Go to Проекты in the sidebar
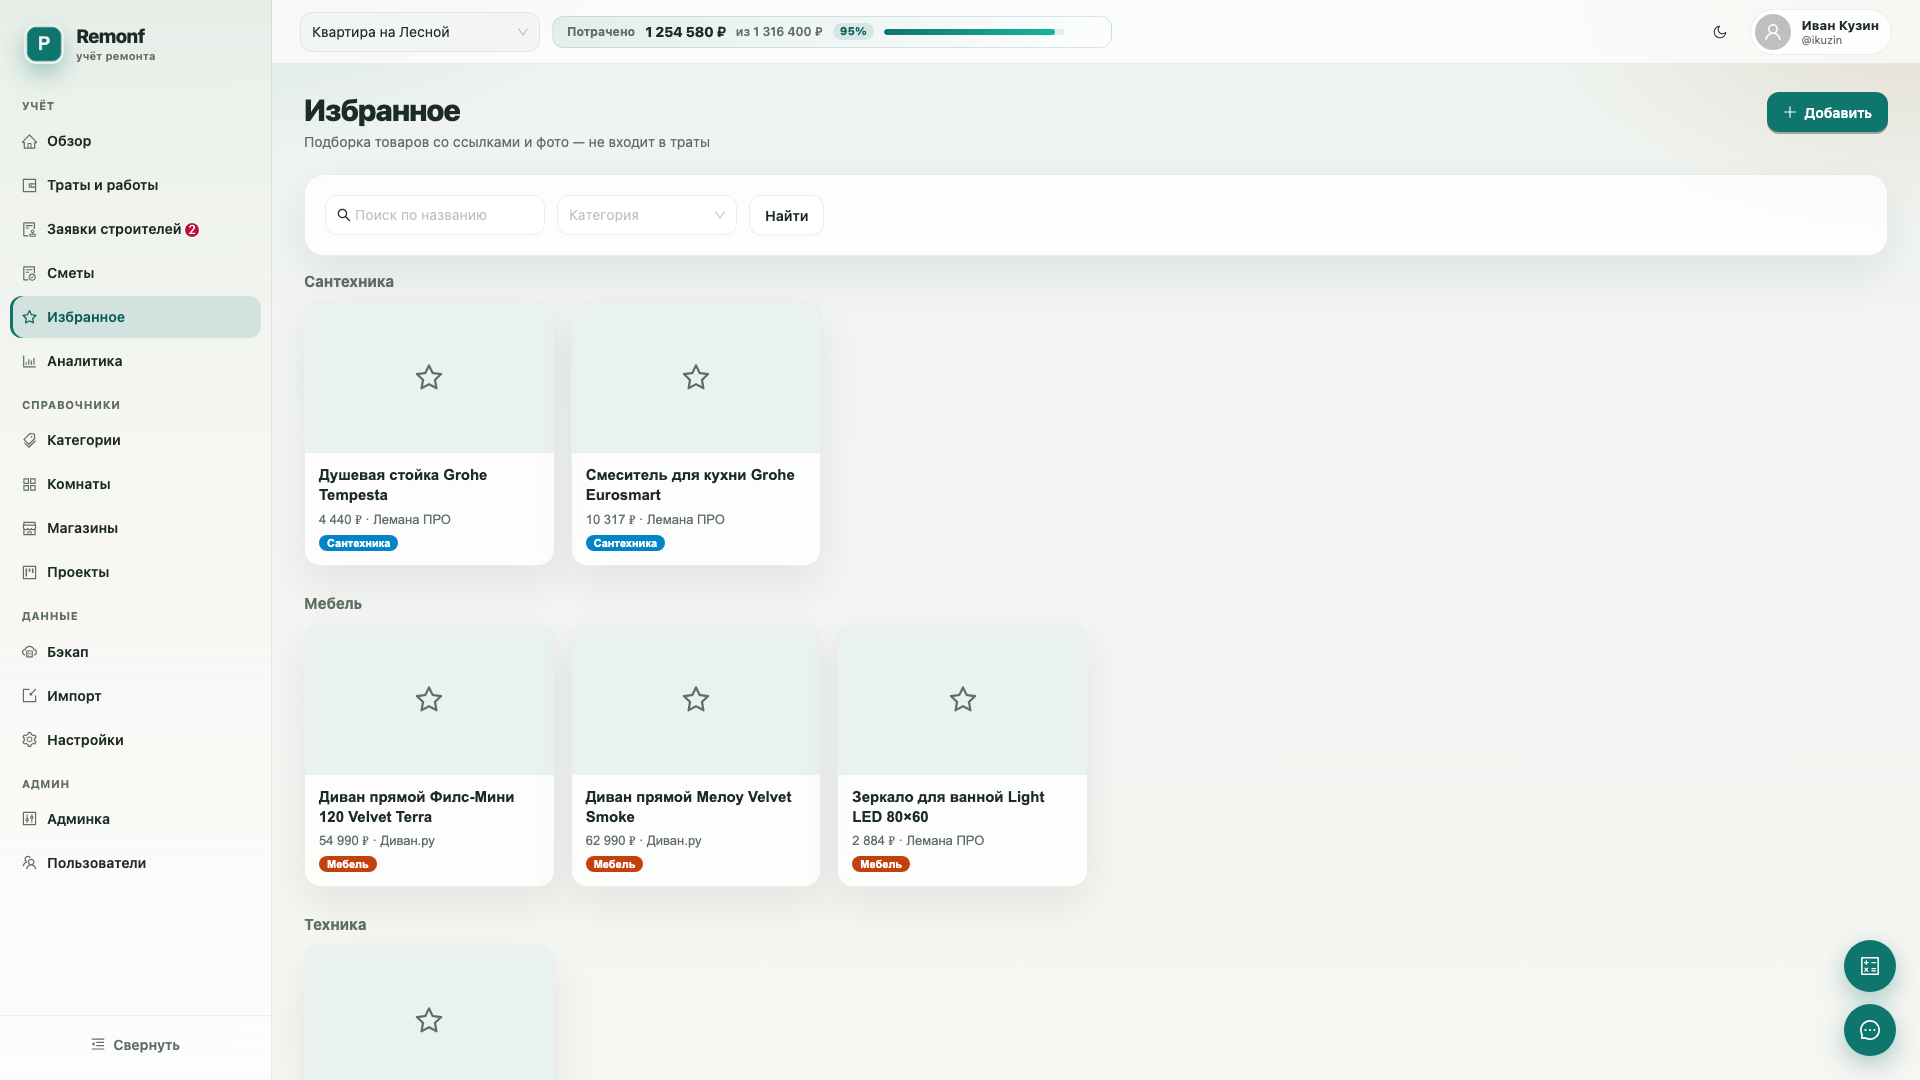Image resolution: width=1920 pixels, height=1080 pixels. tap(136, 572)
